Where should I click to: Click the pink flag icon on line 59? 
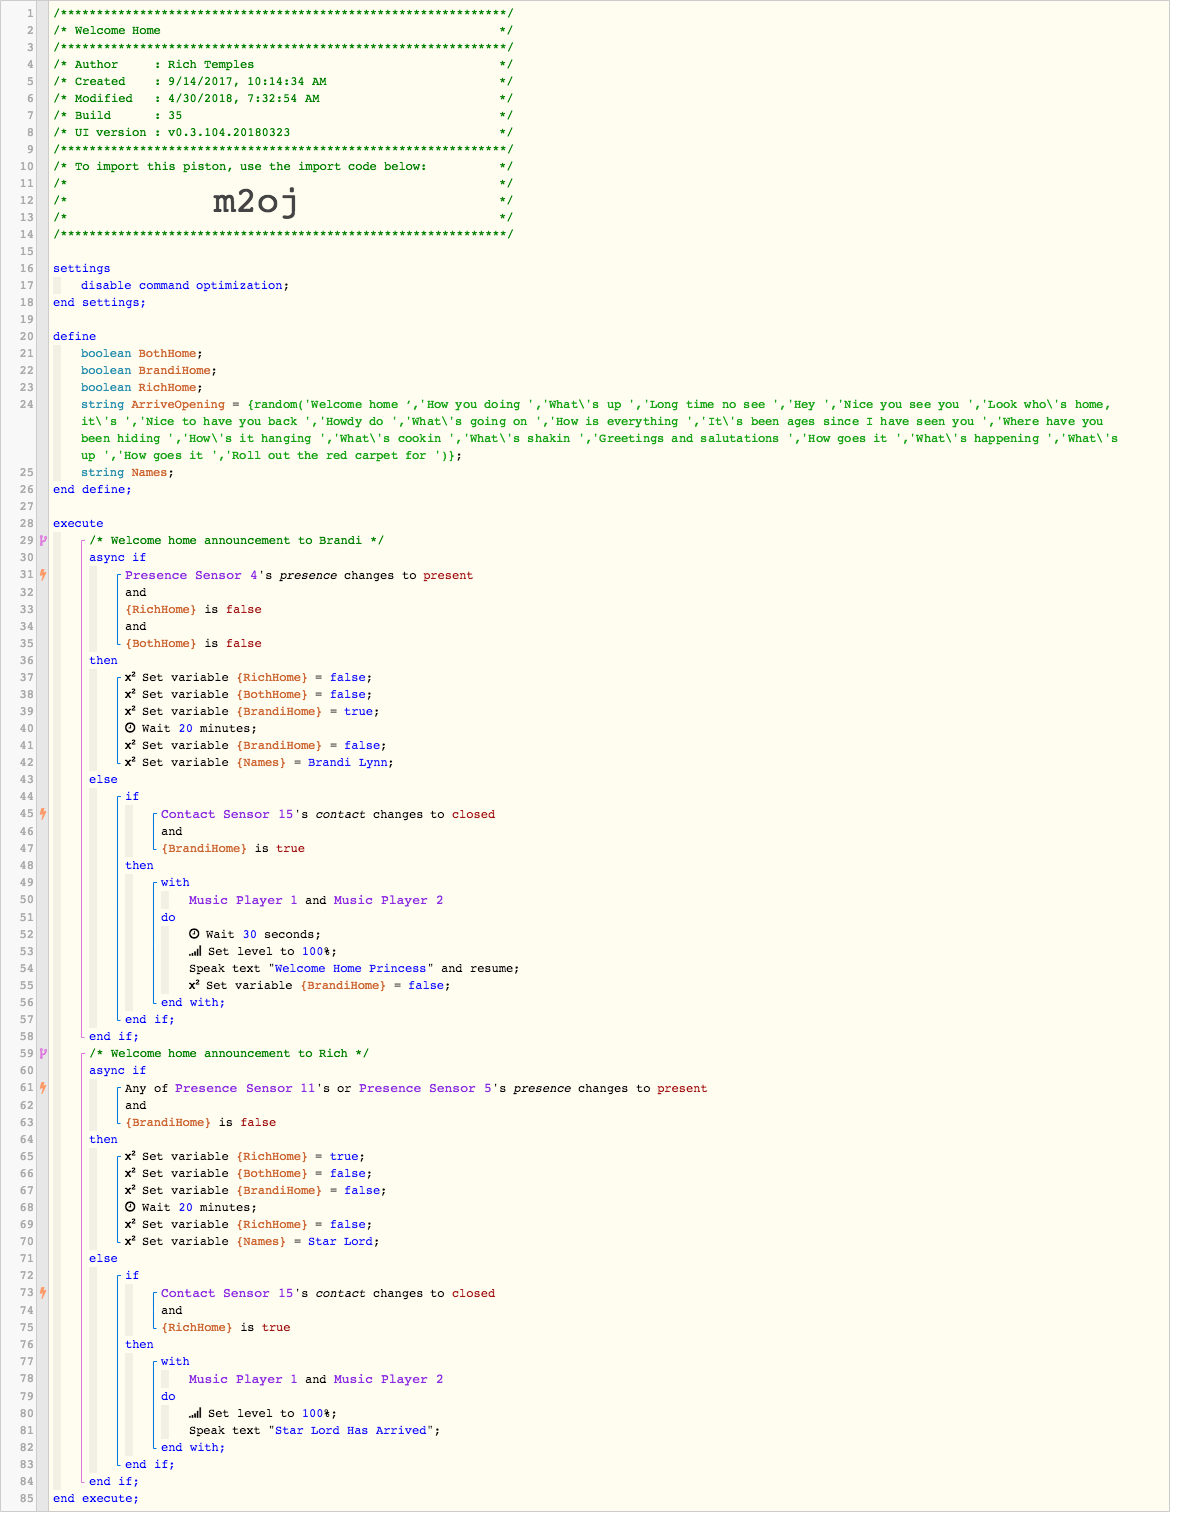[x=43, y=1053]
